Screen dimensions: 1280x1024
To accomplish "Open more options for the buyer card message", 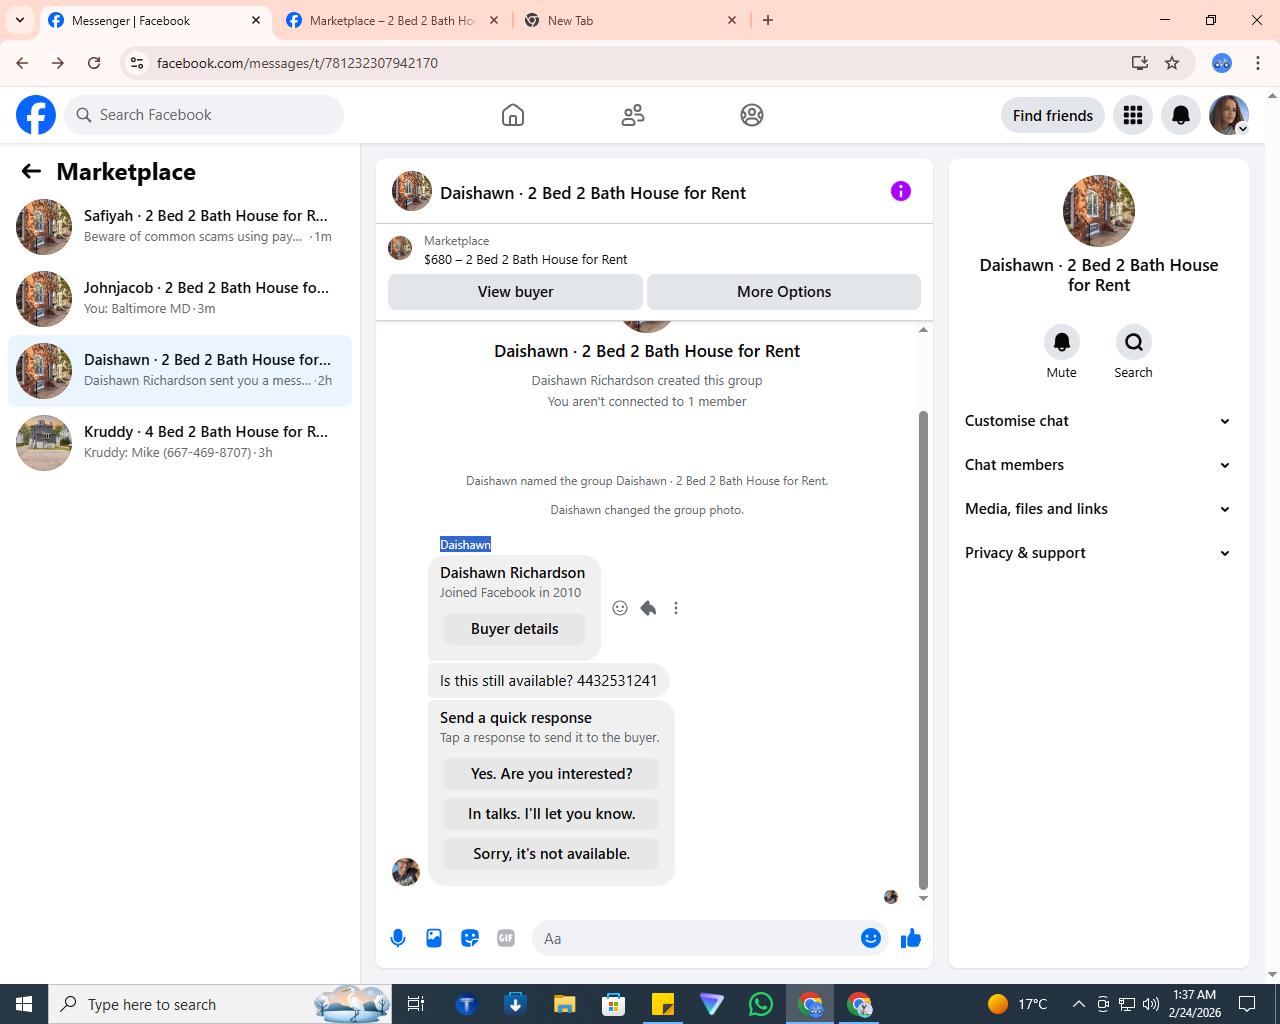I will point(676,608).
